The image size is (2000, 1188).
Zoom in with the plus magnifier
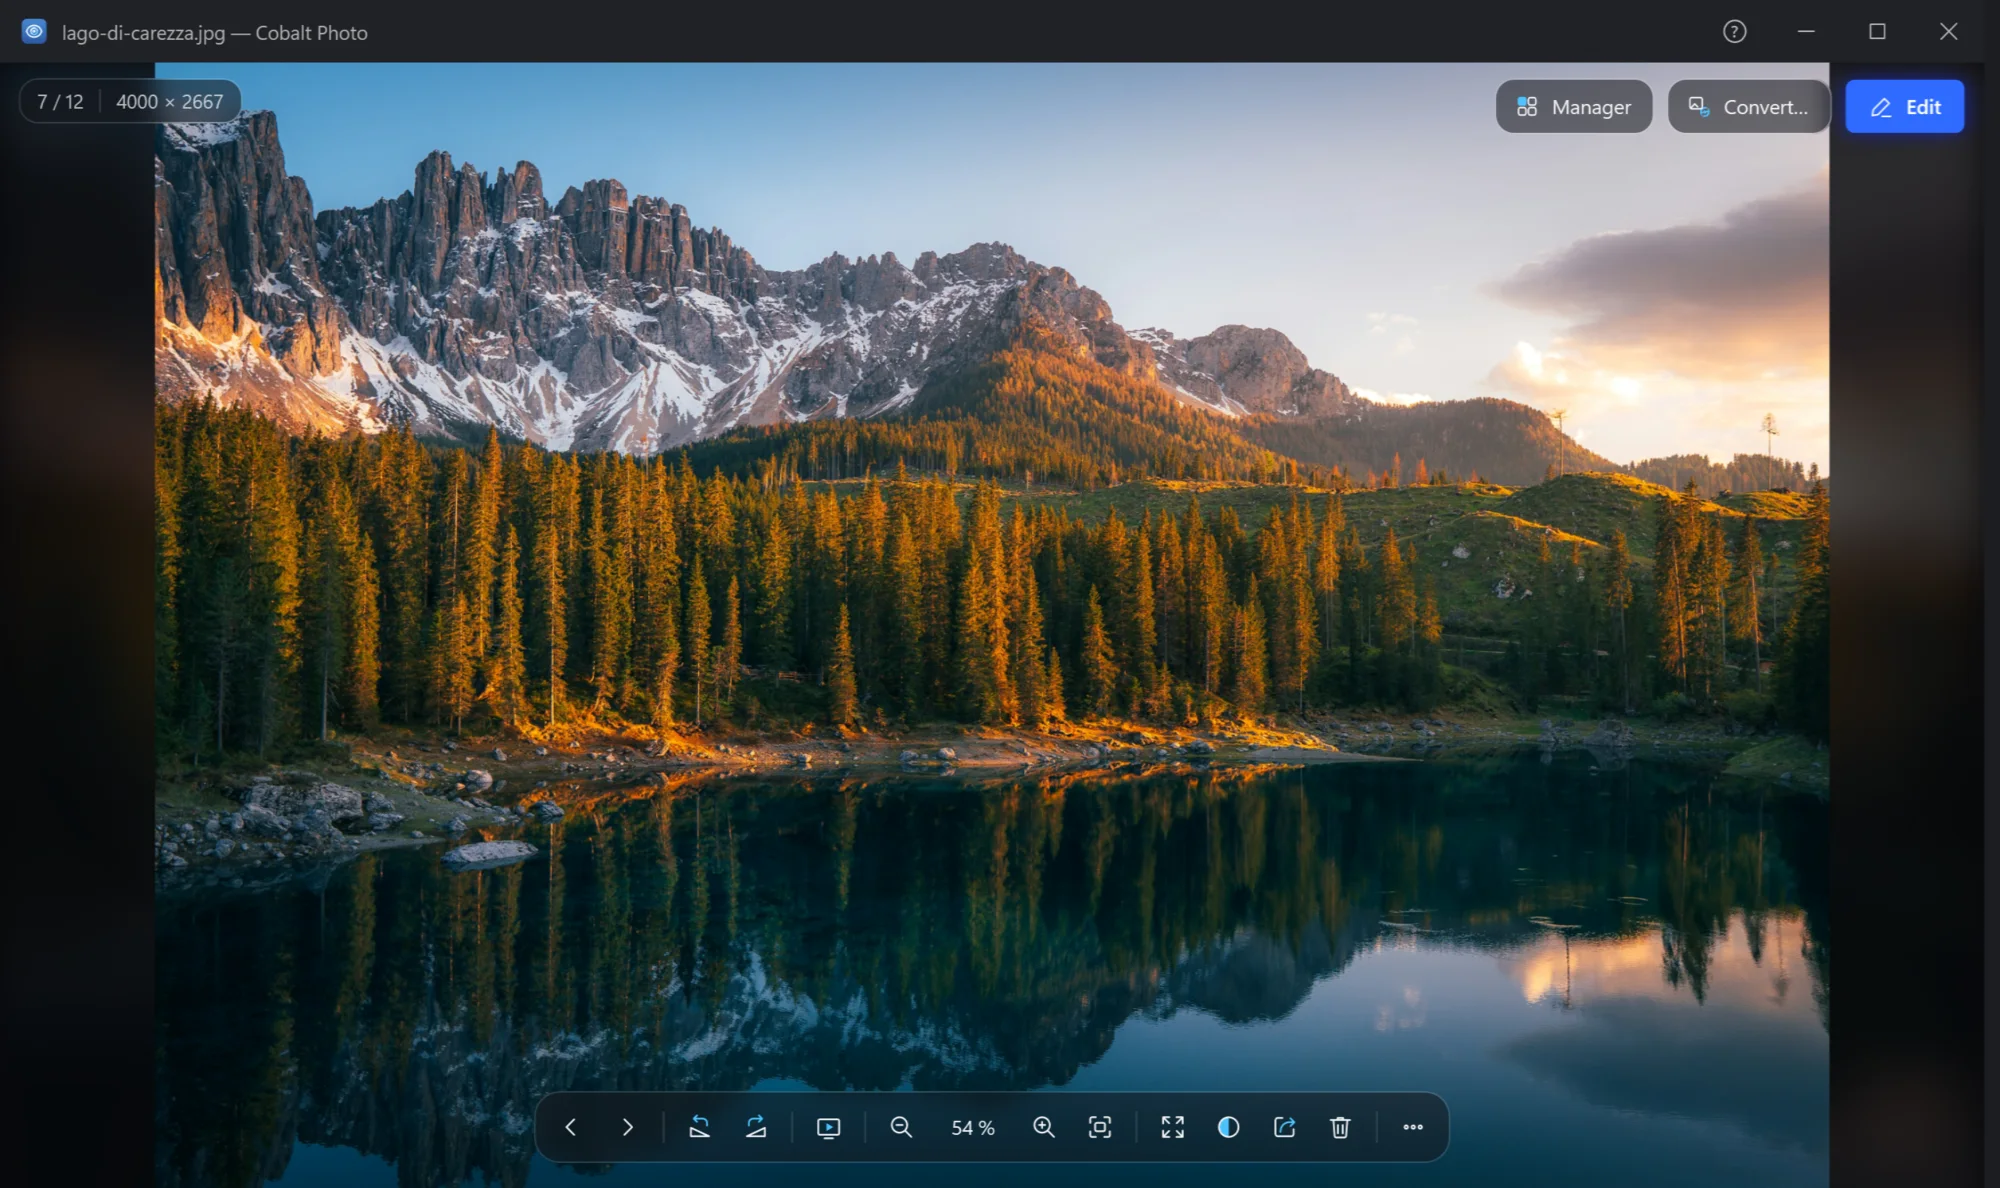coord(1043,1127)
